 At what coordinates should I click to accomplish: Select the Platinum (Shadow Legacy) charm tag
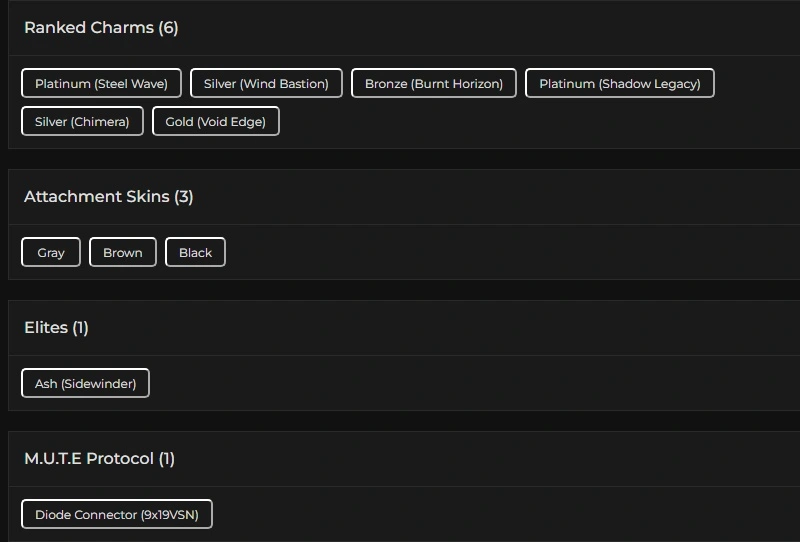tap(620, 84)
